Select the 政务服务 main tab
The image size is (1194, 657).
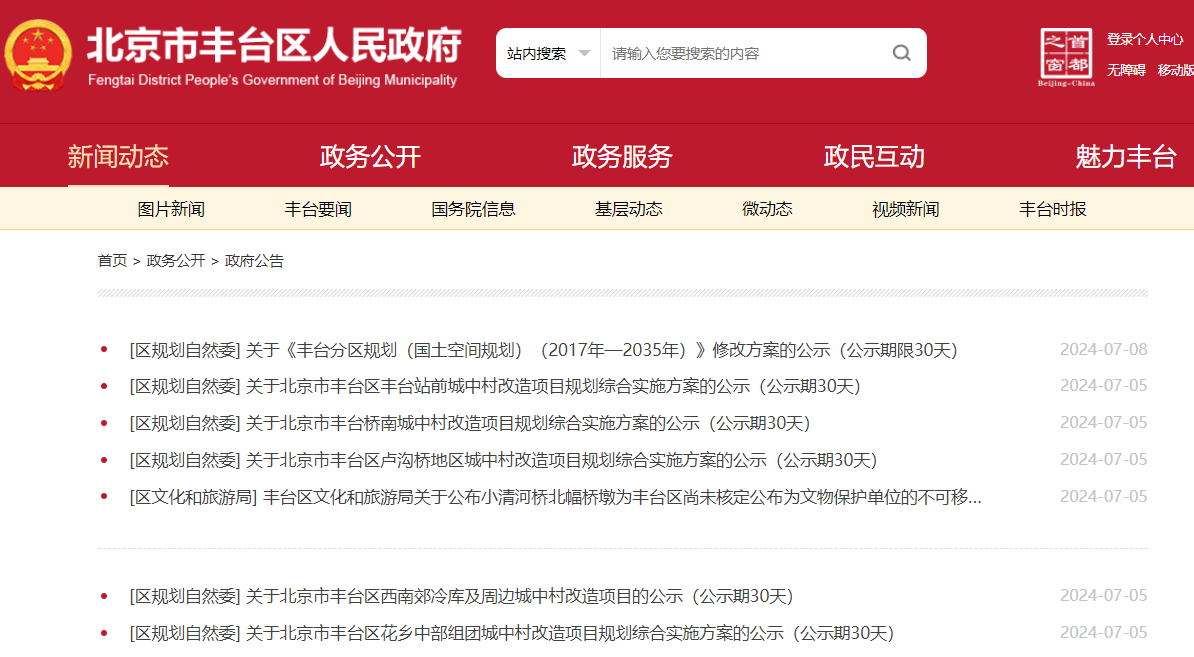622,157
